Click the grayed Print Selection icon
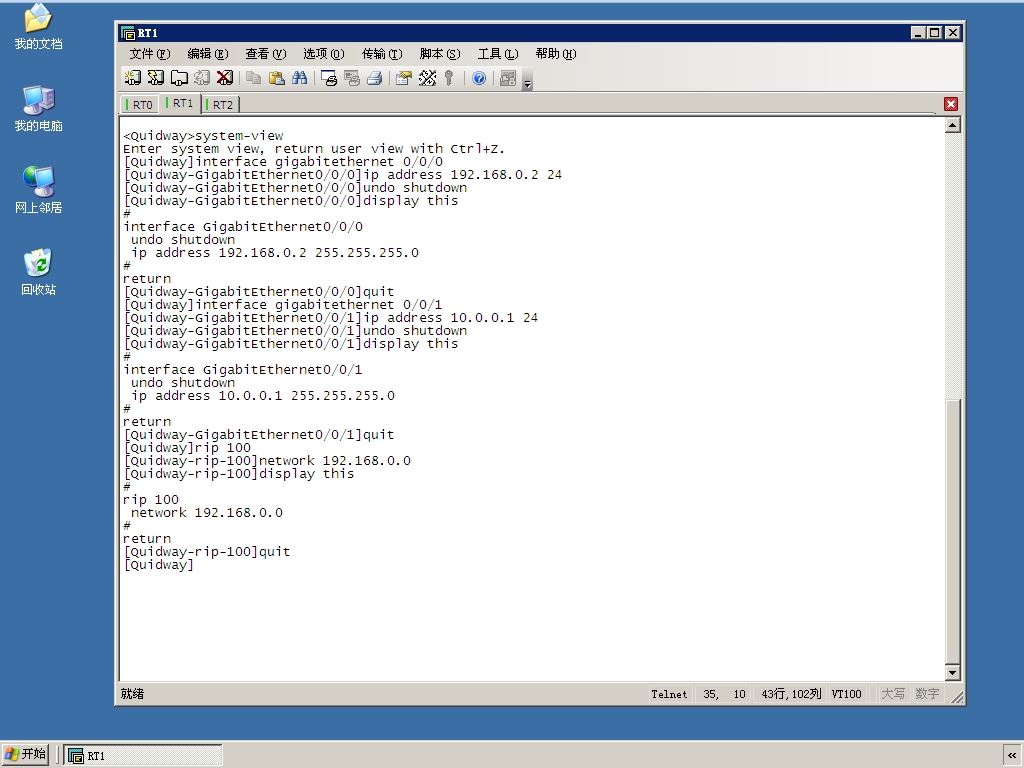This screenshot has height=768, width=1024. [352, 78]
